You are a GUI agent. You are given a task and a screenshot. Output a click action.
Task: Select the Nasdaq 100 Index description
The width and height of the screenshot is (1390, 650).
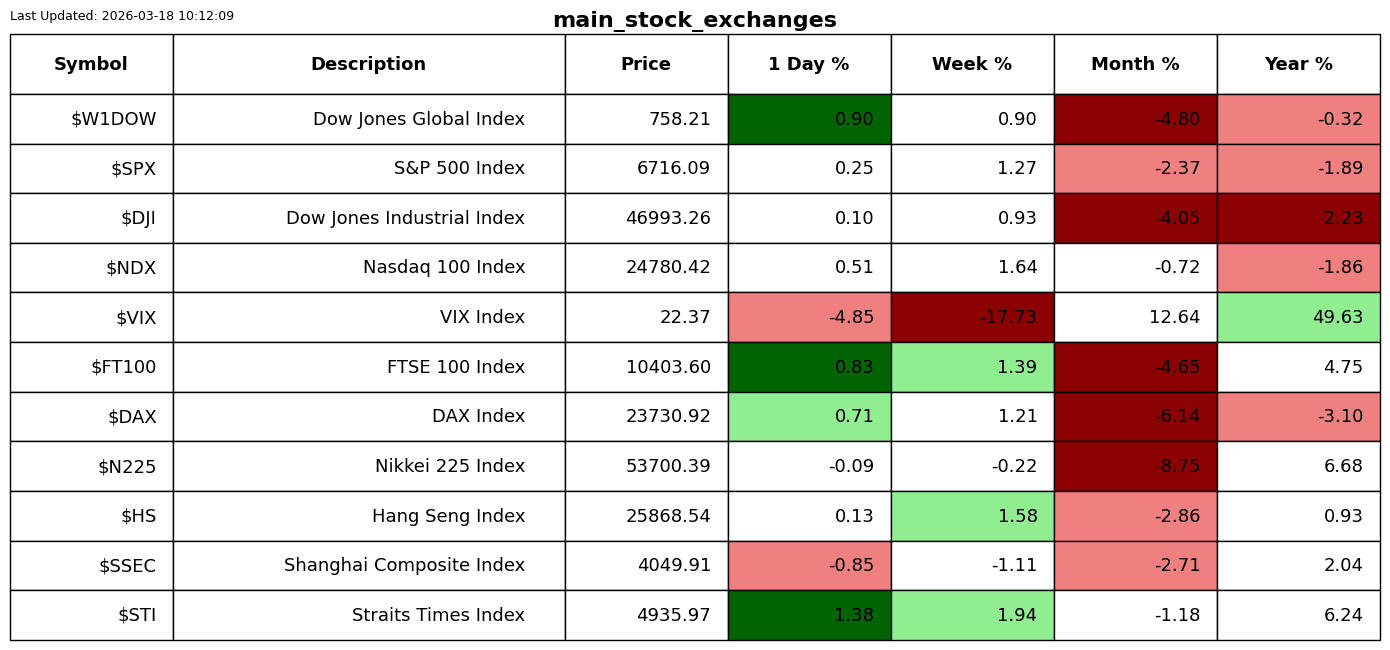pos(444,268)
